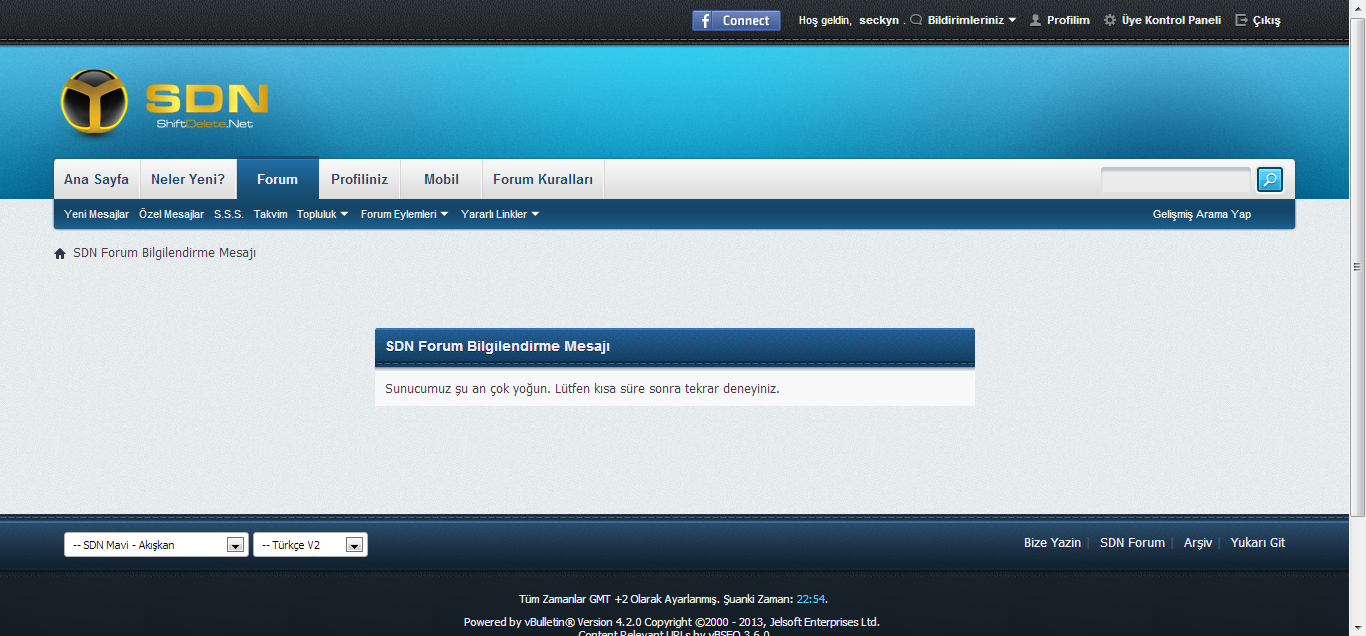The width and height of the screenshot is (1366, 636).
Task: Expand the Yararlı Linkler dropdown menu
Action: point(500,214)
